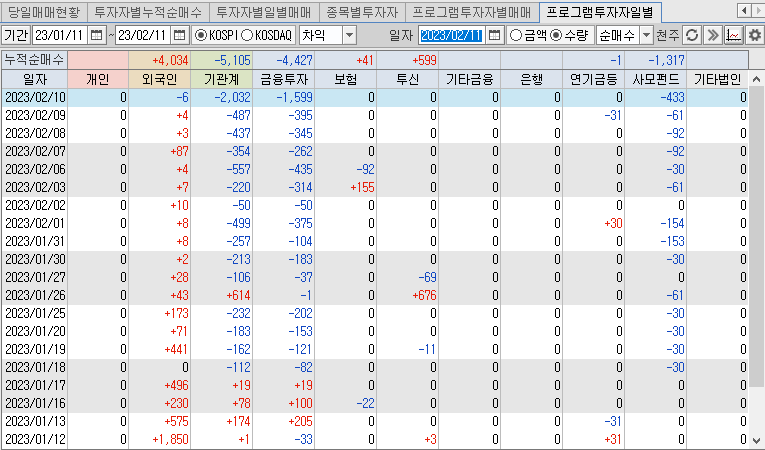765x450 pixels.
Task: Click the double-arrow next icon
Action: (x=712, y=35)
